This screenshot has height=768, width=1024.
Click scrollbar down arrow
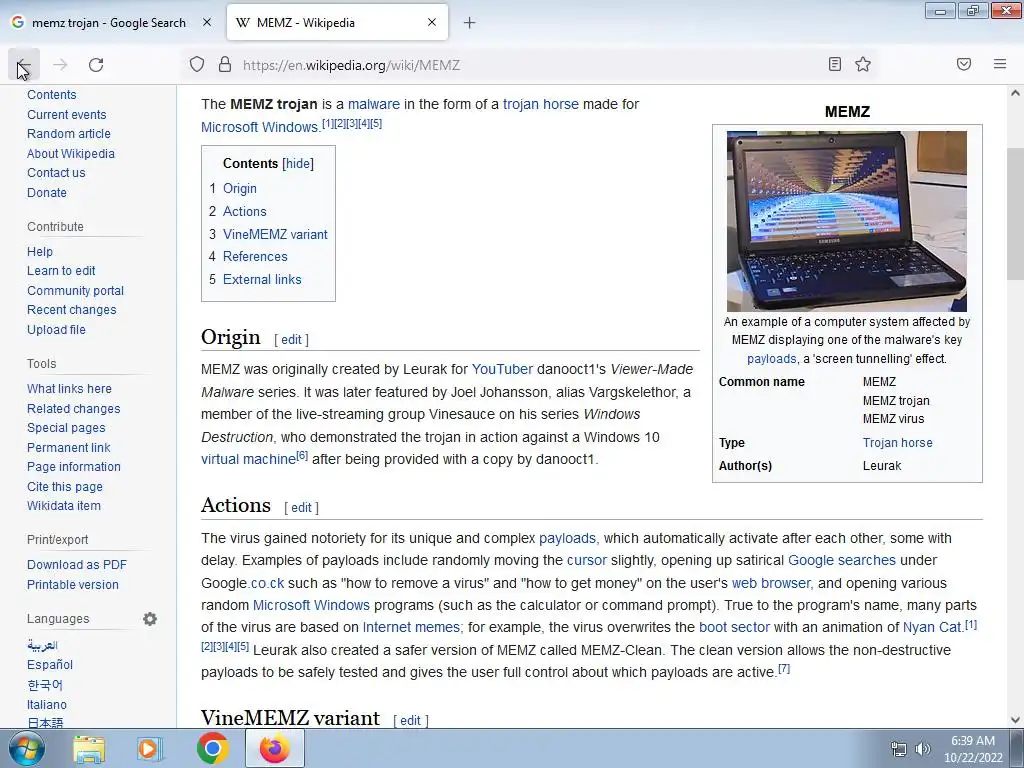tap(1016, 720)
